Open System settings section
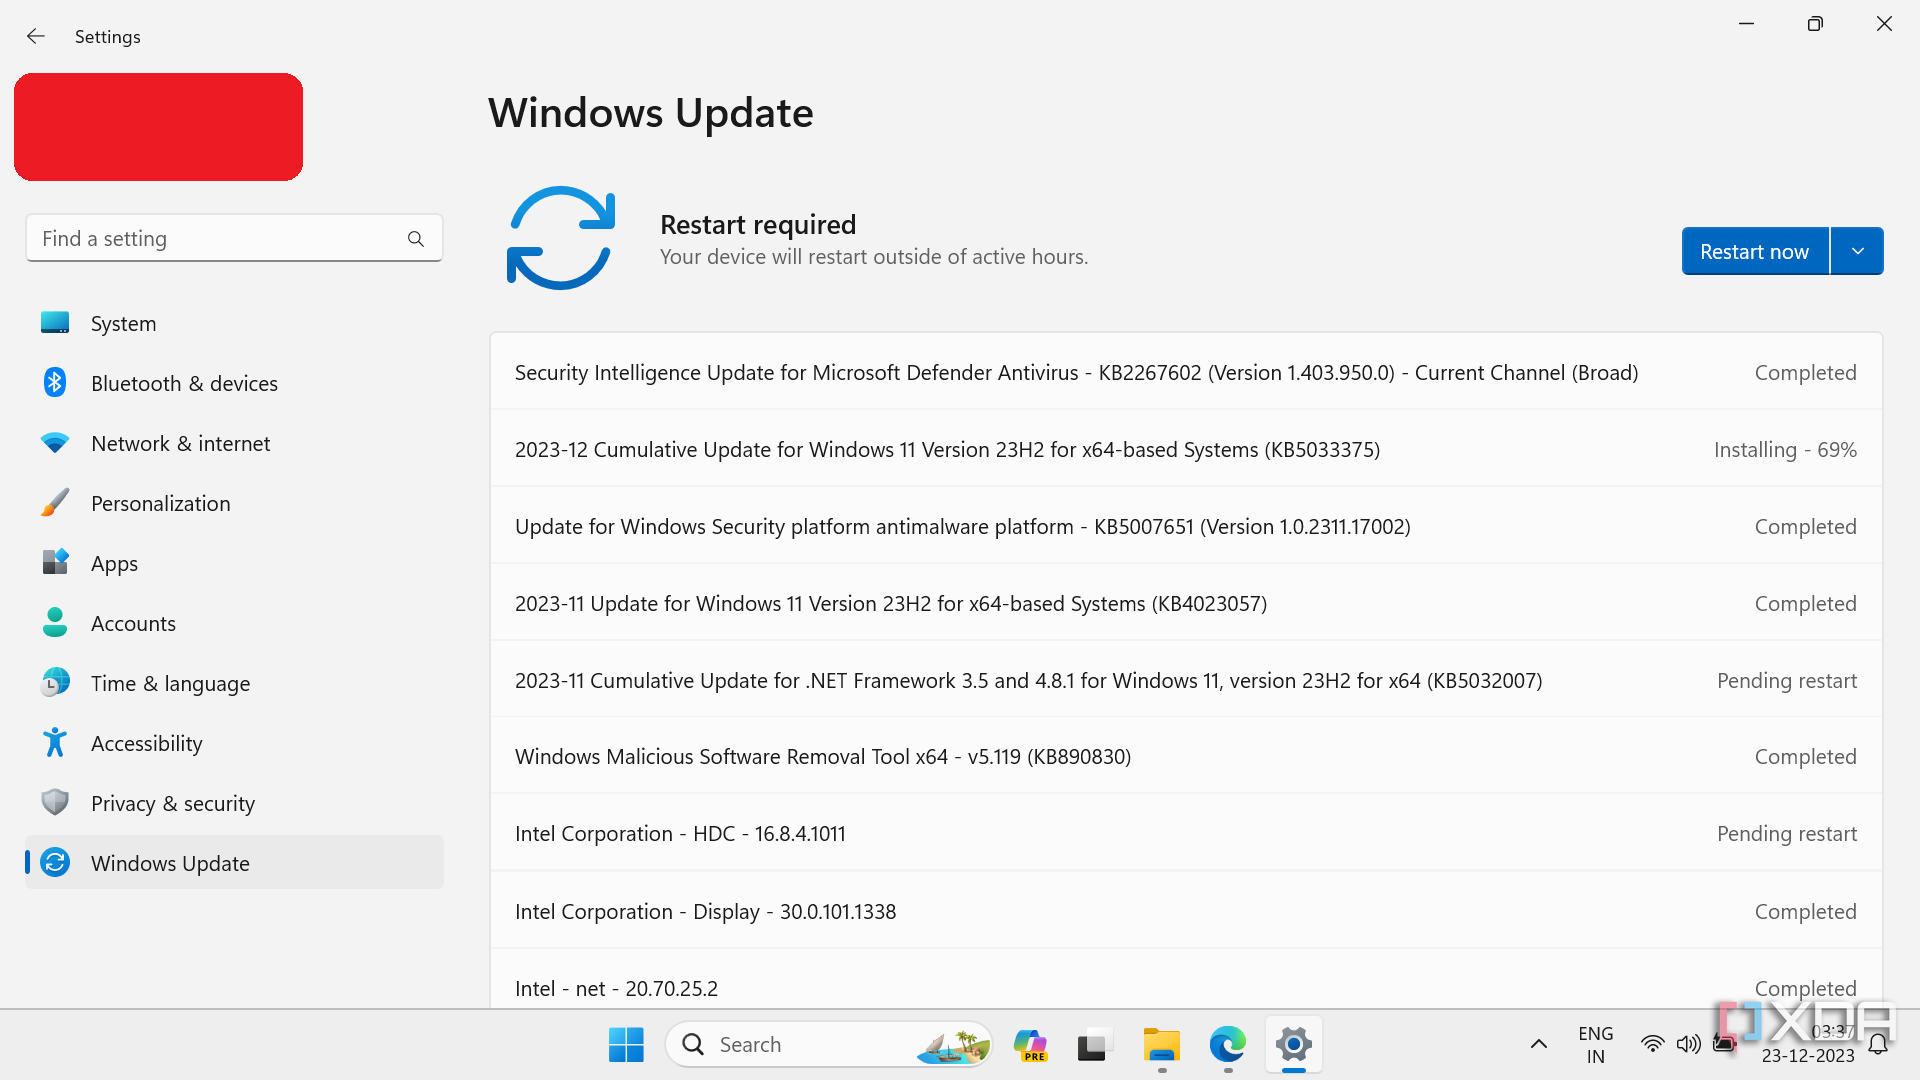 pyautogui.click(x=124, y=323)
